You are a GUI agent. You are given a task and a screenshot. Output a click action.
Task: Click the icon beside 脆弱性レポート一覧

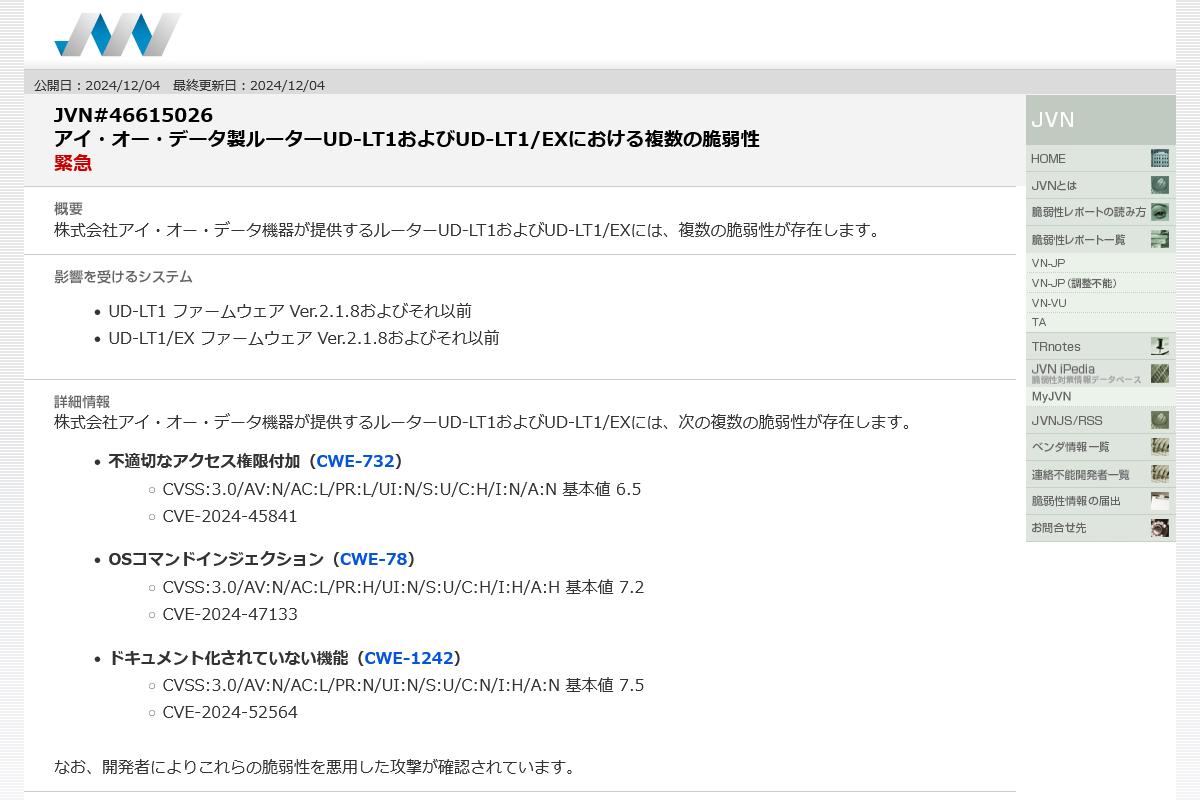coord(1160,239)
